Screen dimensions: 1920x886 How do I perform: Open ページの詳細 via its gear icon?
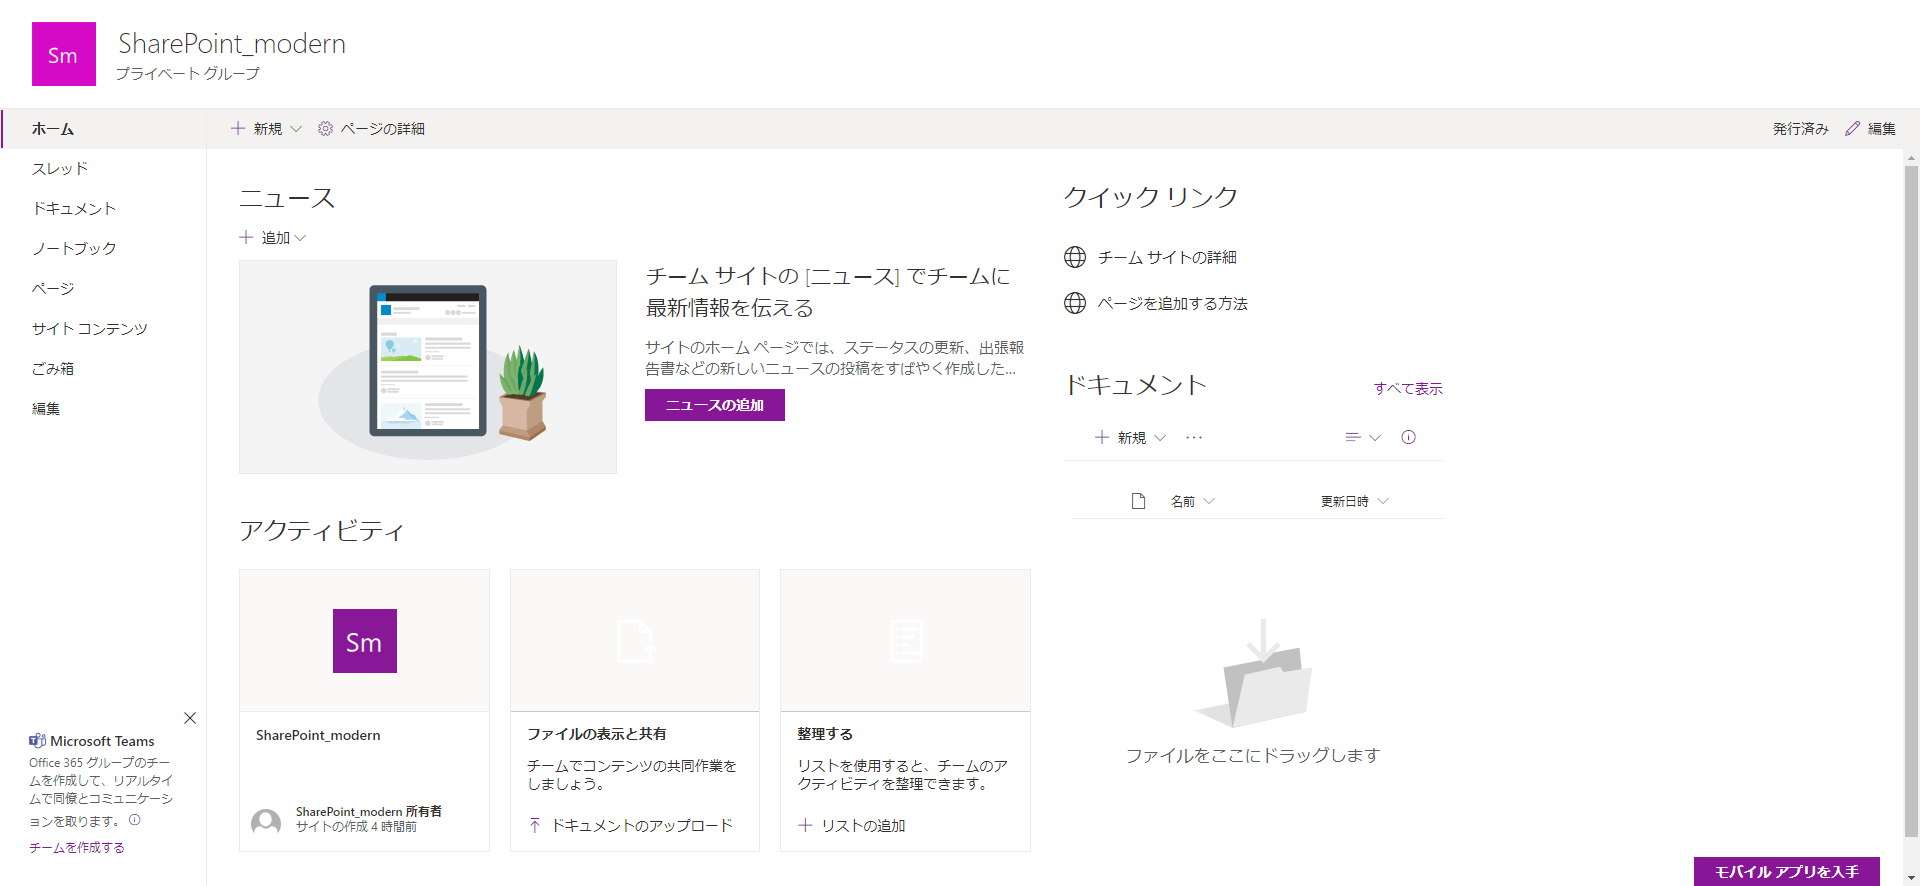325,128
